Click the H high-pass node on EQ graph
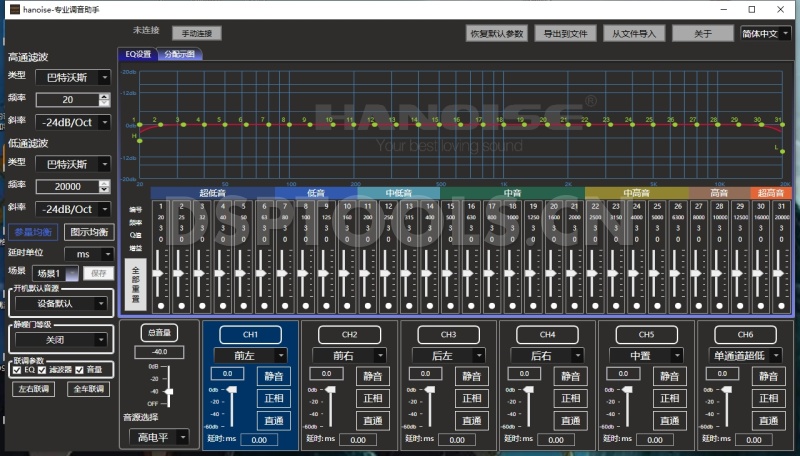This screenshot has height=456, width=800. click(x=140, y=140)
